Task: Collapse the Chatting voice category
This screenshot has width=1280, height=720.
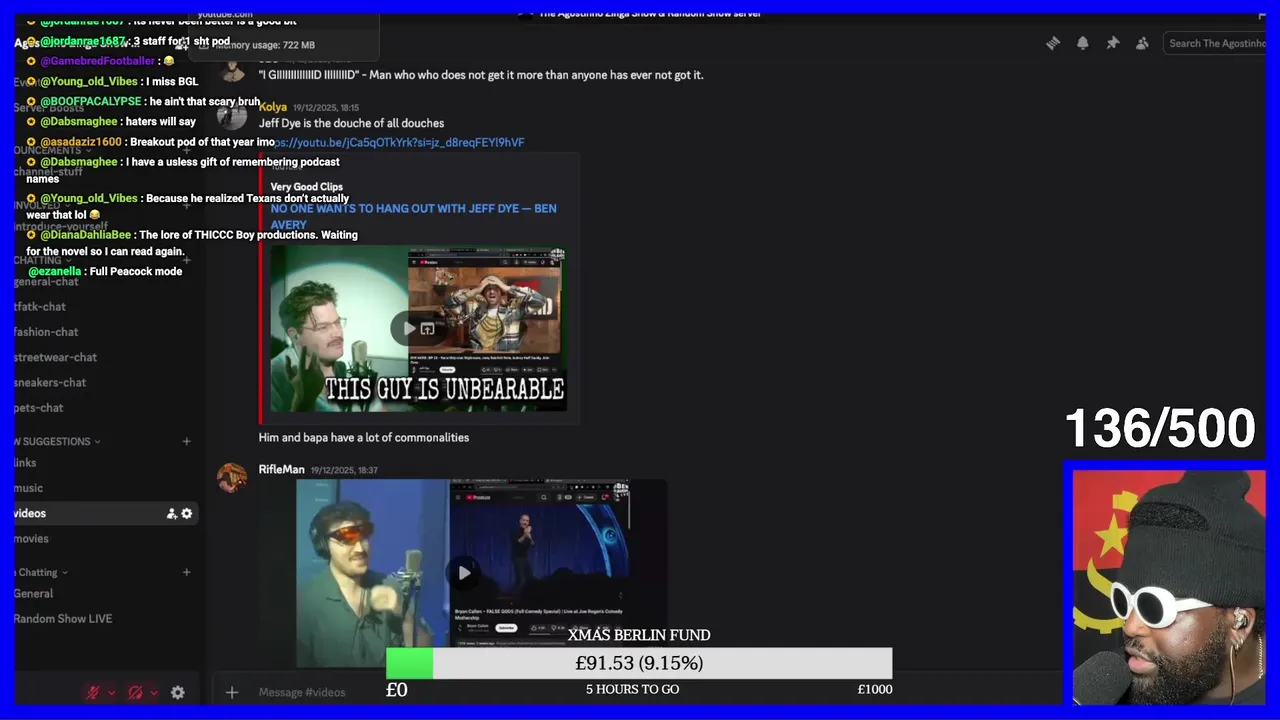Action: 40,572
